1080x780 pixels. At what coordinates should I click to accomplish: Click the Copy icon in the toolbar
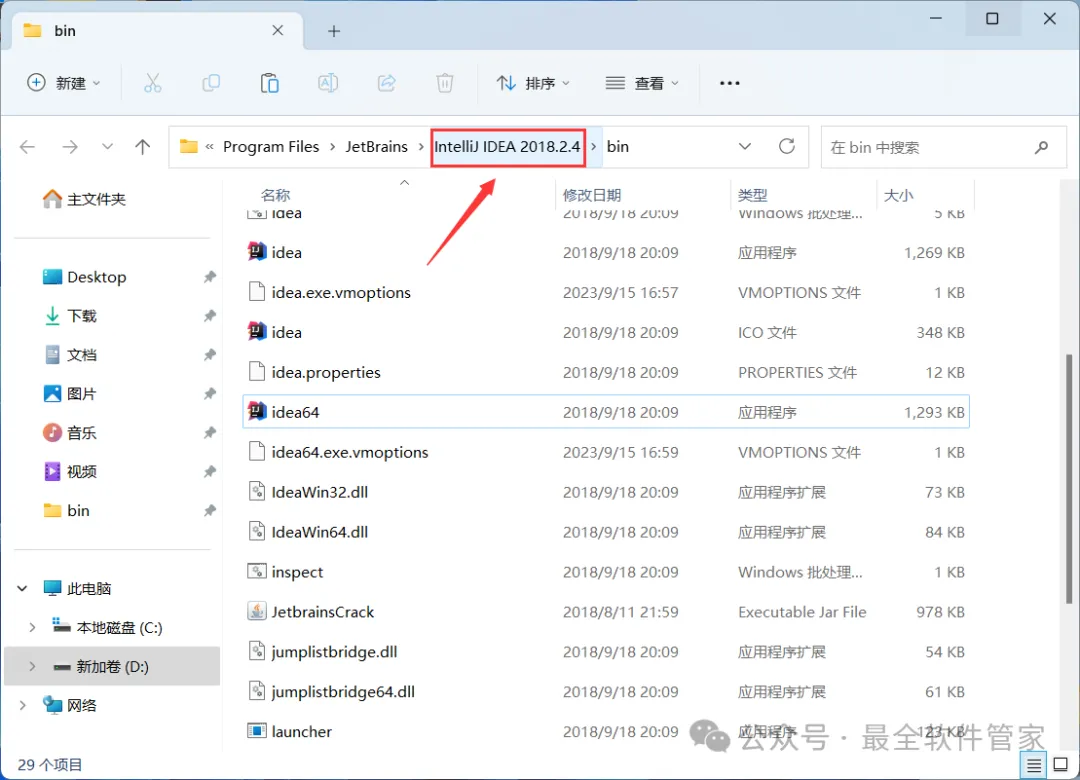pos(211,83)
